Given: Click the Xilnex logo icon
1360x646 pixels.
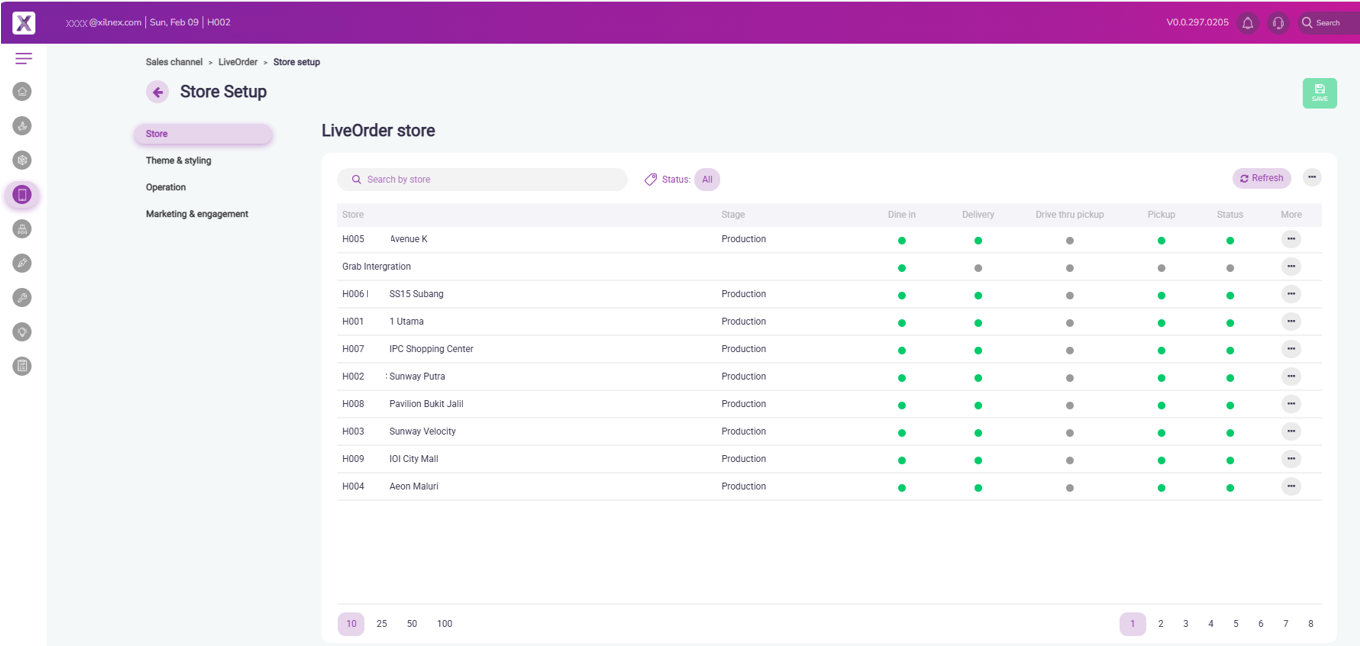Looking at the screenshot, I should (x=23, y=23).
